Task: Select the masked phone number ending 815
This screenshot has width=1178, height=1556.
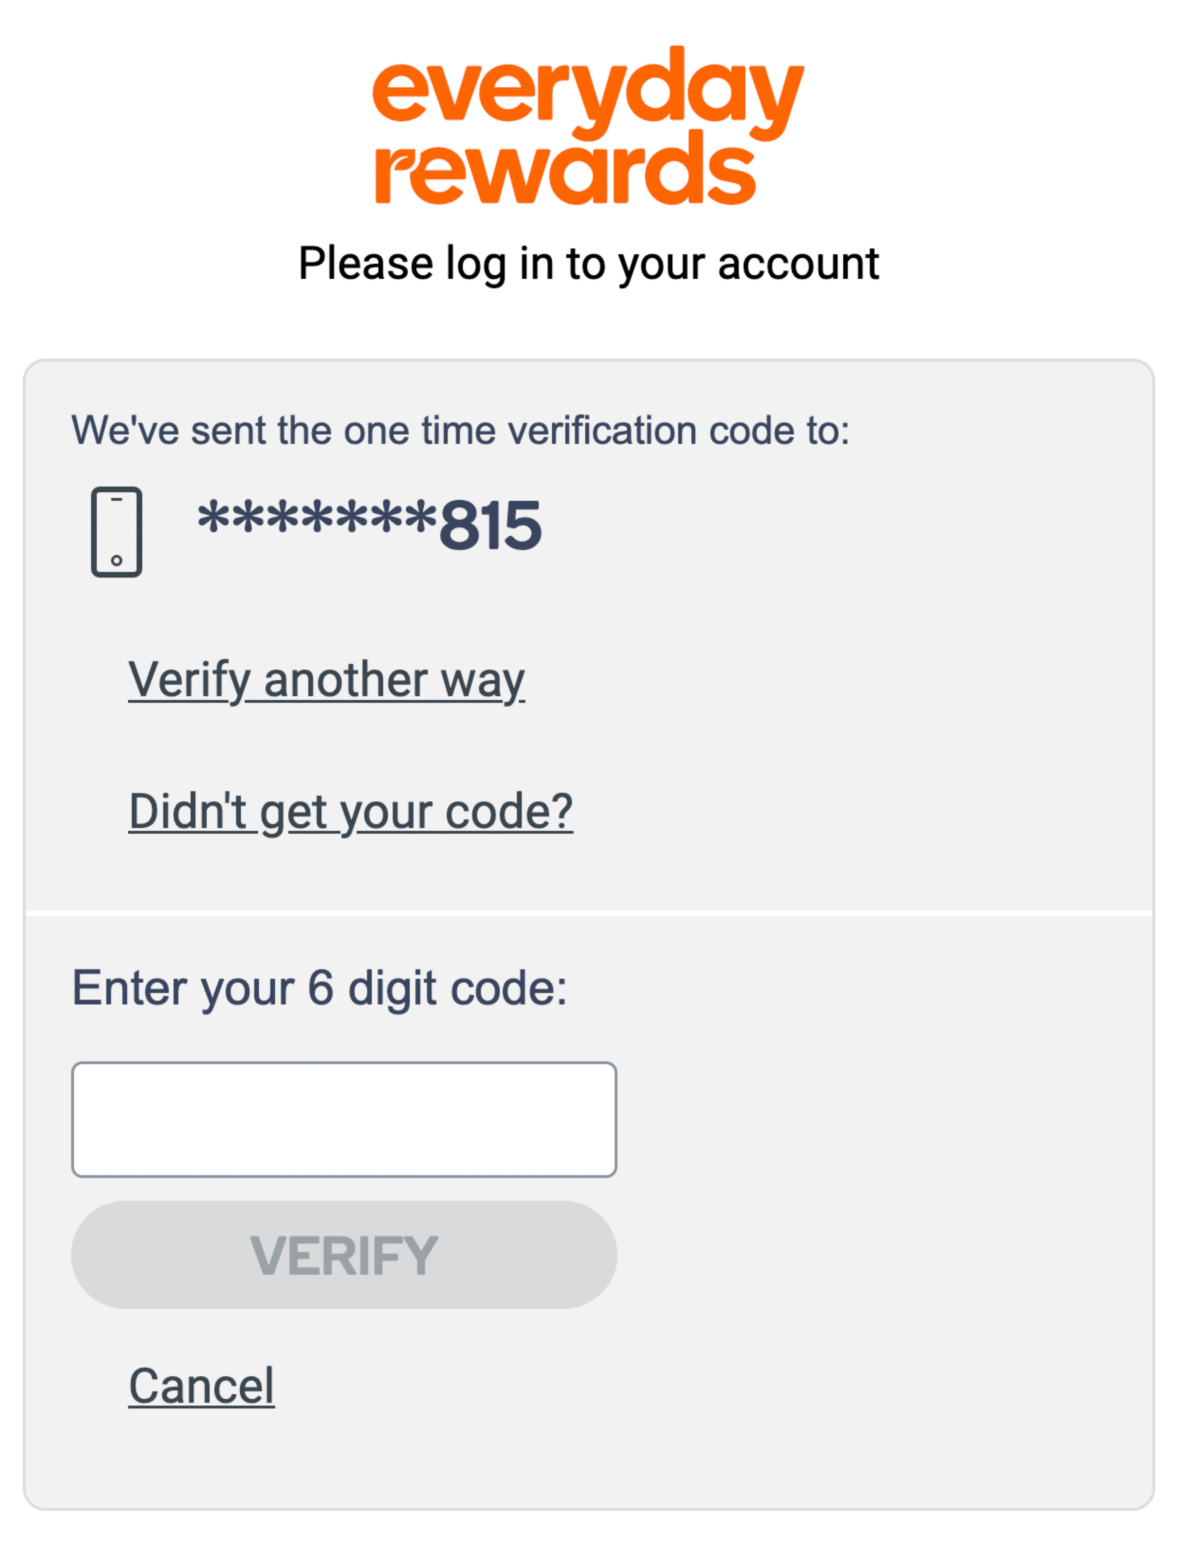Action: (x=369, y=525)
